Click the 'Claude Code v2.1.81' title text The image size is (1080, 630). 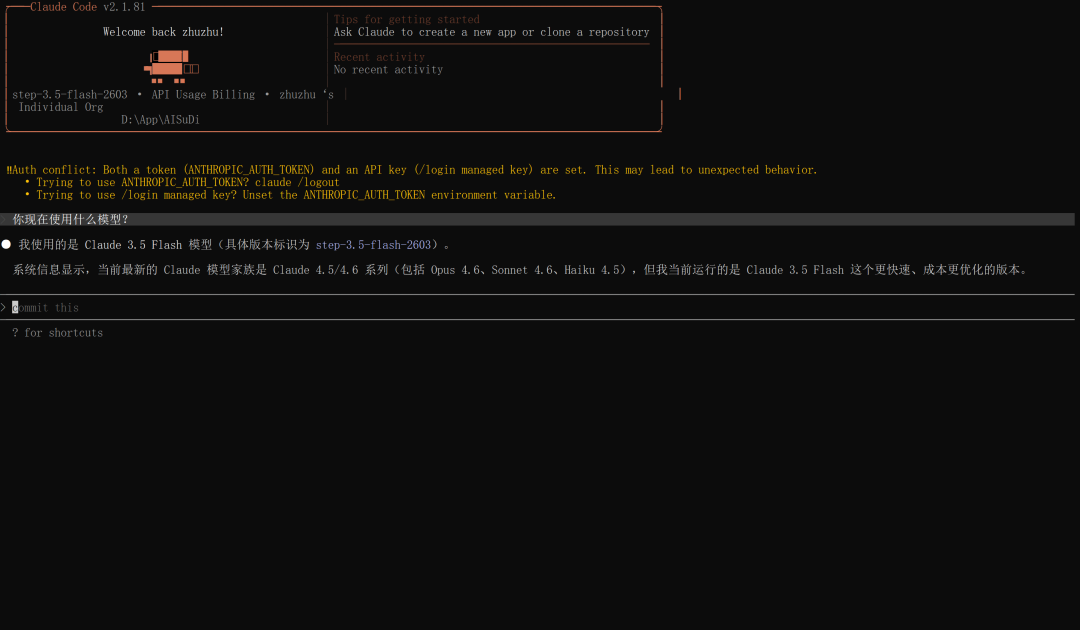point(87,7)
